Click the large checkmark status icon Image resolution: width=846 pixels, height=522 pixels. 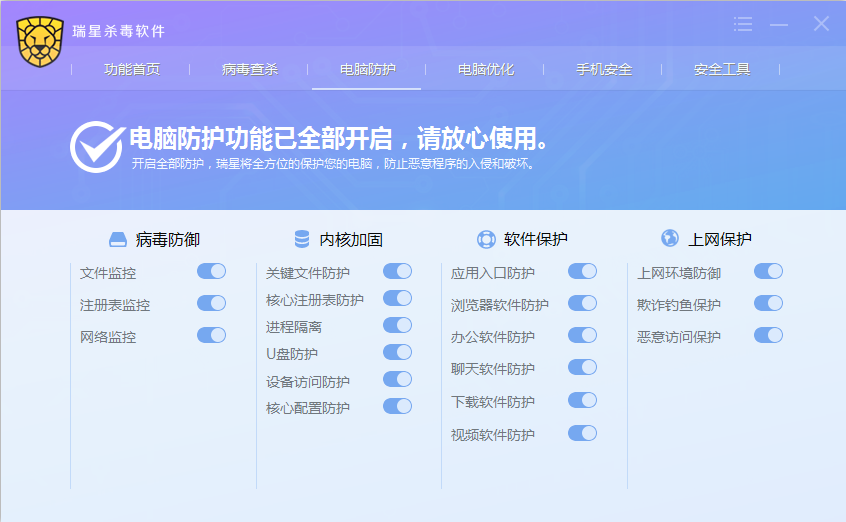coord(96,147)
